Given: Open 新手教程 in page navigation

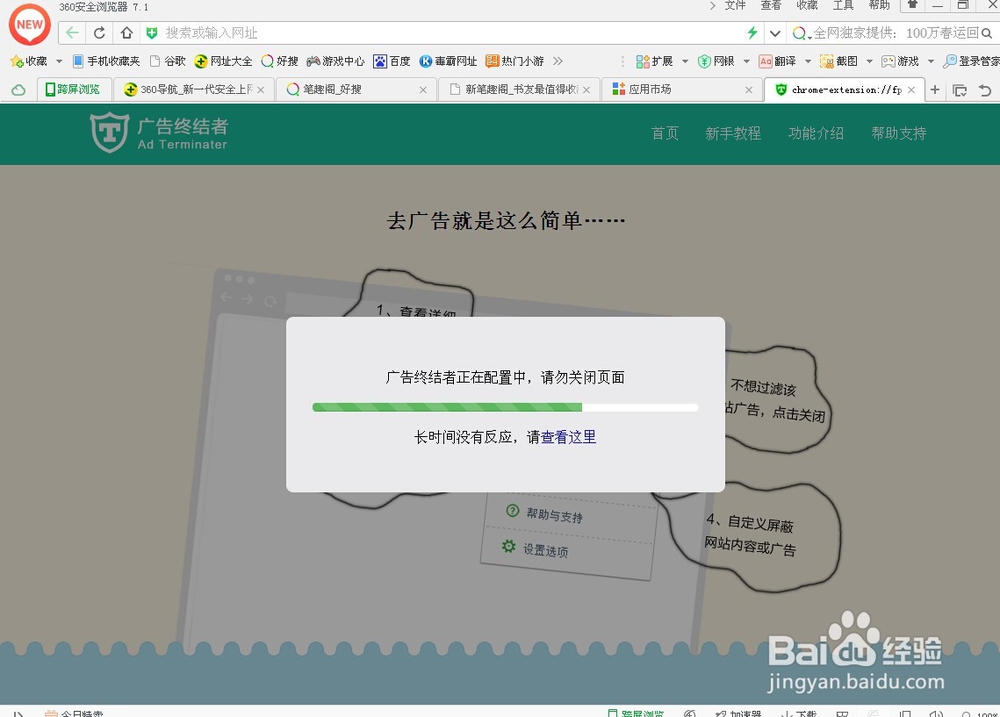Looking at the screenshot, I should [x=733, y=133].
